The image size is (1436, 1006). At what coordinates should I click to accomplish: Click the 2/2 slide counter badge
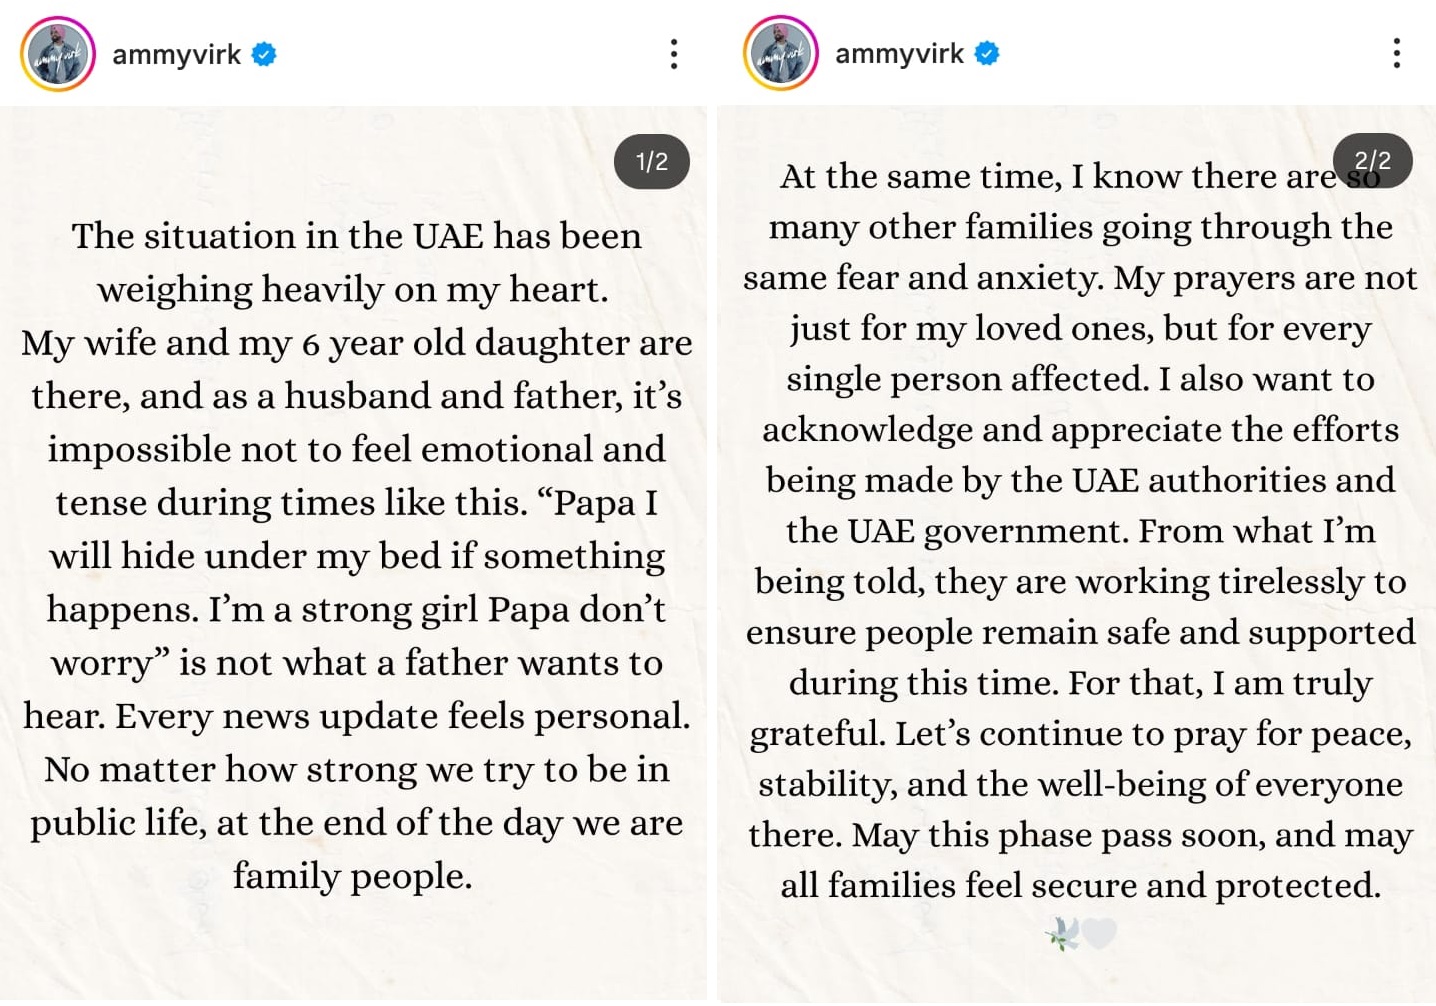[x=1372, y=161]
